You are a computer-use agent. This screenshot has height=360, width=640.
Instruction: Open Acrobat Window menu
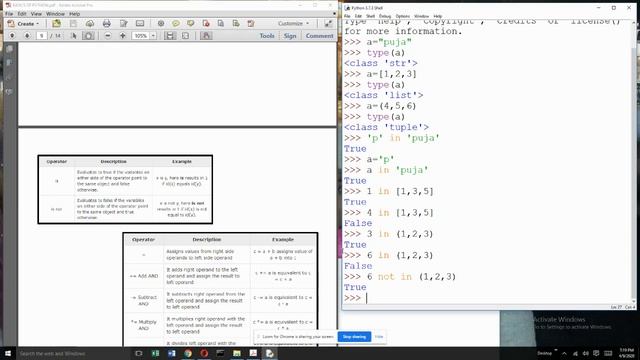click(56, 14)
